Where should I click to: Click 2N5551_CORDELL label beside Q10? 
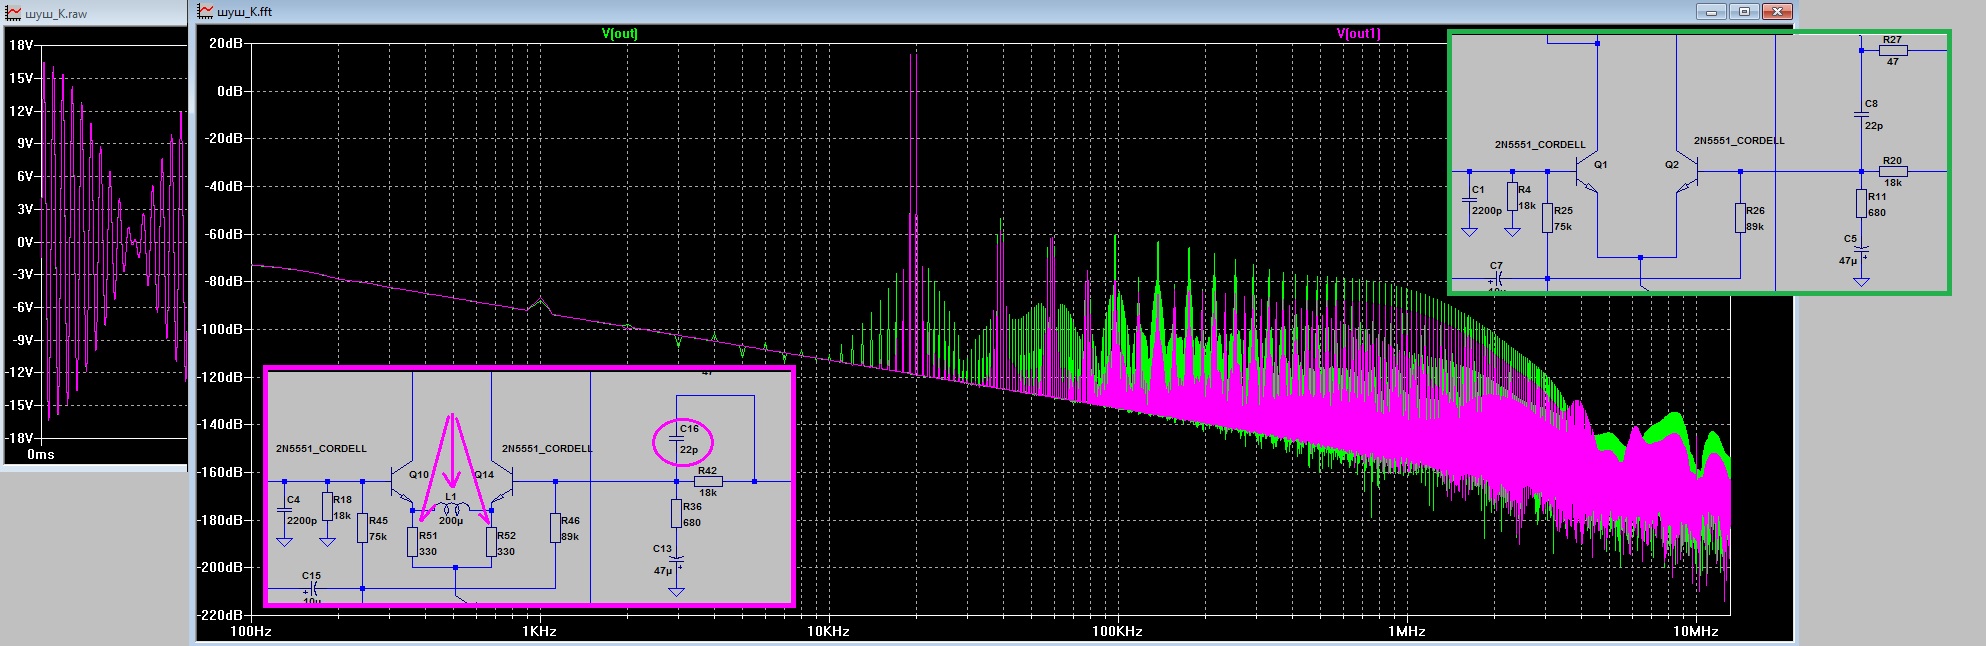point(321,449)
